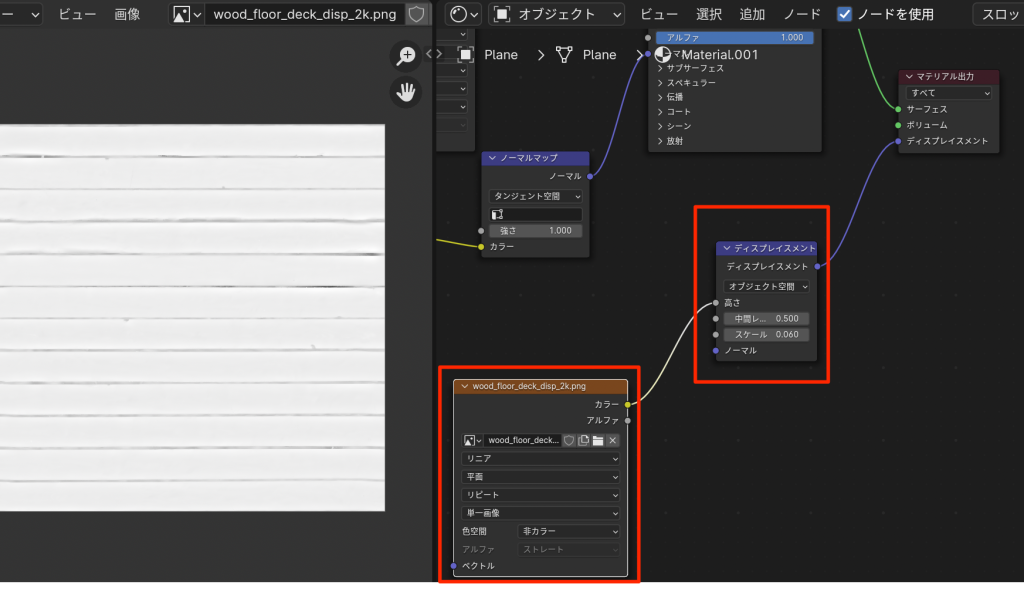Open the オブジェクト空間 dropdown in displacement node
The height and width of the screenshot is (608, 1024).
tap(767, 286)
